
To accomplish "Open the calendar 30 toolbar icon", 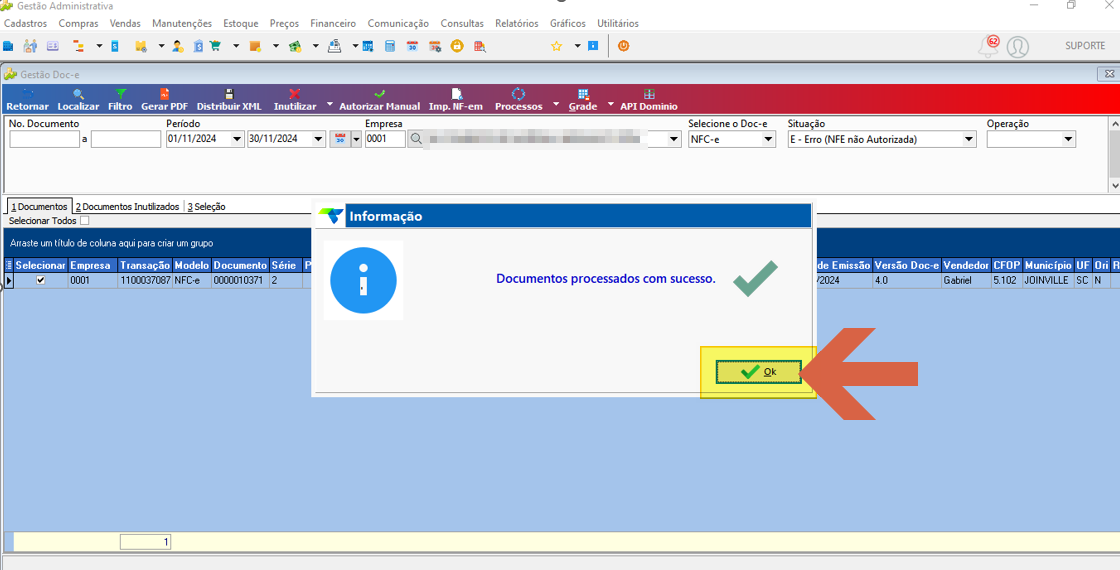I will coord(412,46).
